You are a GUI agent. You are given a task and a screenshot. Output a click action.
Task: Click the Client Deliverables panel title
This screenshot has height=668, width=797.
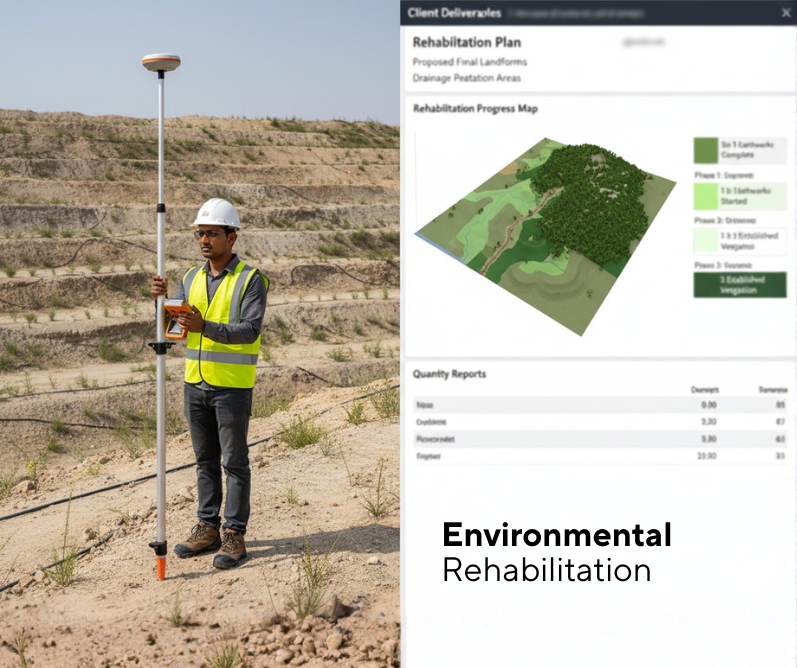point(456,13)
